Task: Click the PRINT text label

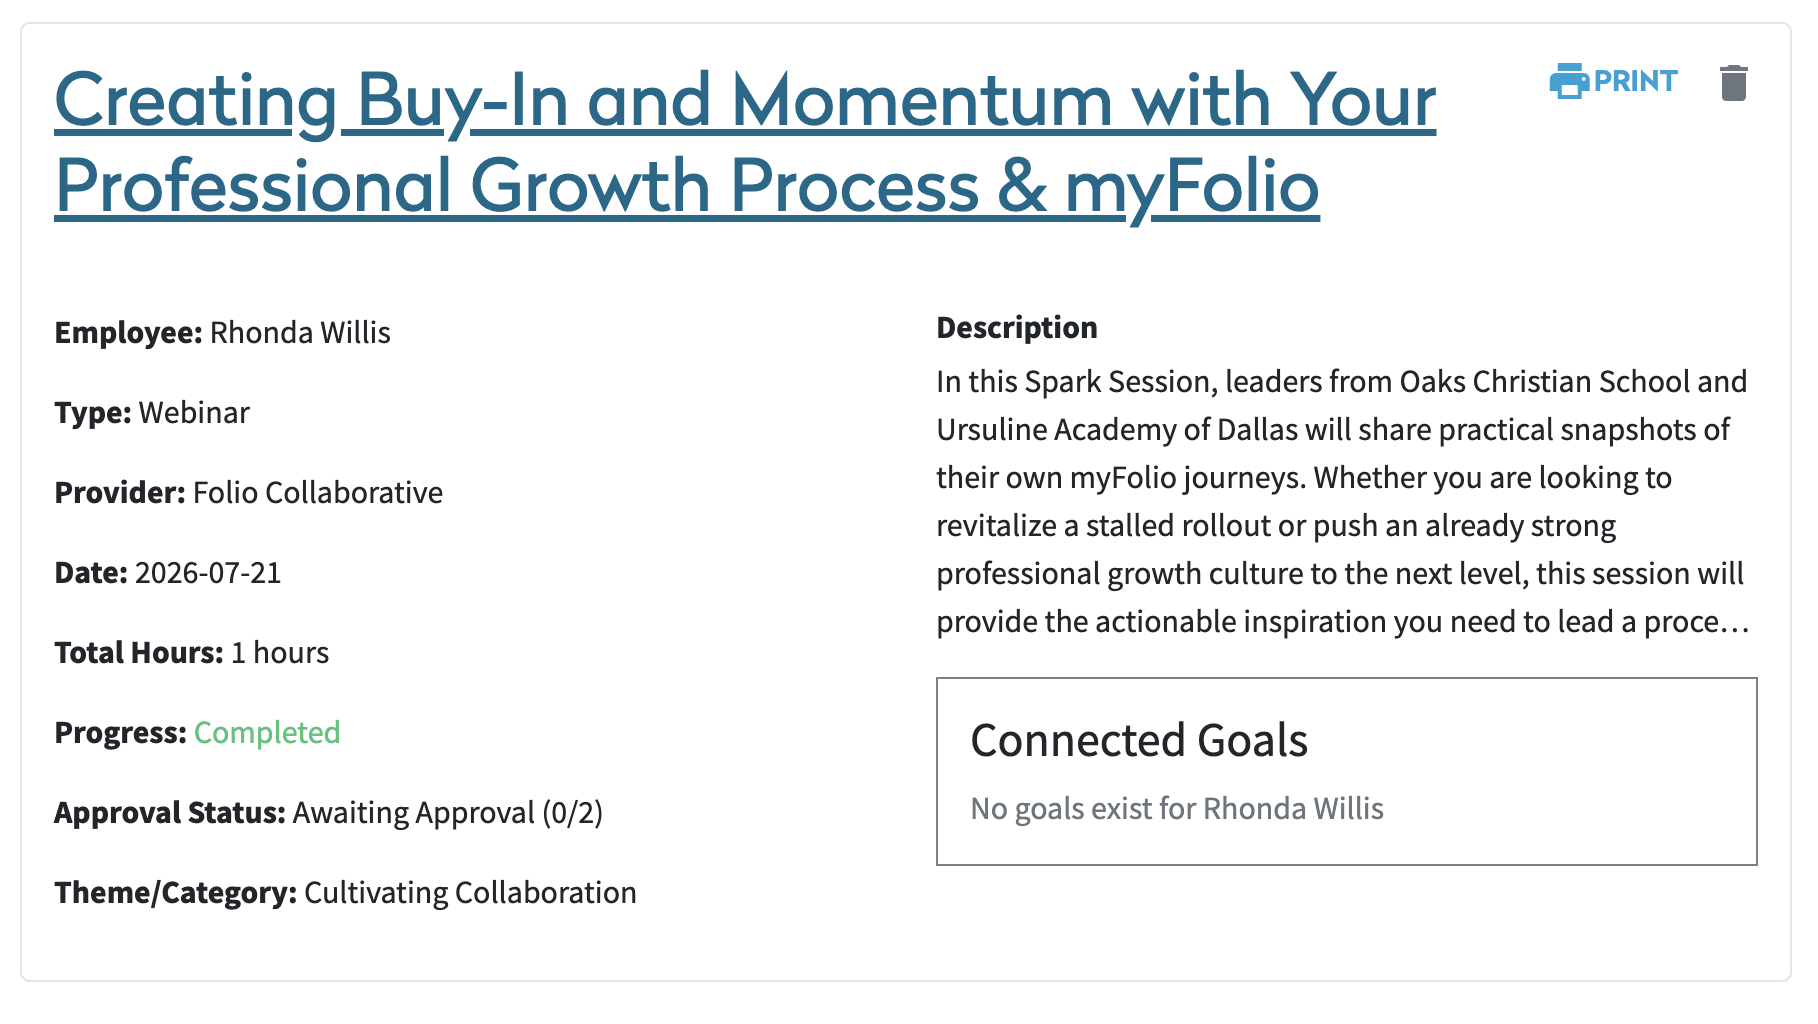Action: click(1635, 81)
